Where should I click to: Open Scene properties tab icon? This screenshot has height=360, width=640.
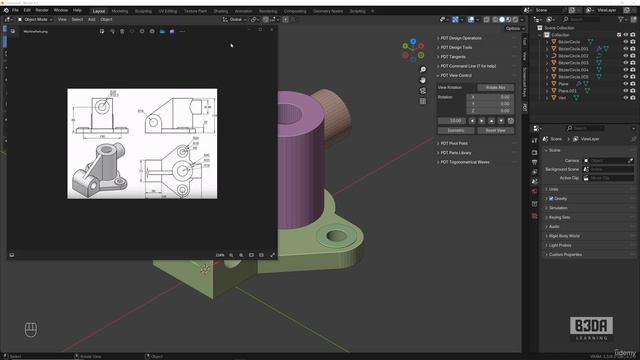click(535, 181)
